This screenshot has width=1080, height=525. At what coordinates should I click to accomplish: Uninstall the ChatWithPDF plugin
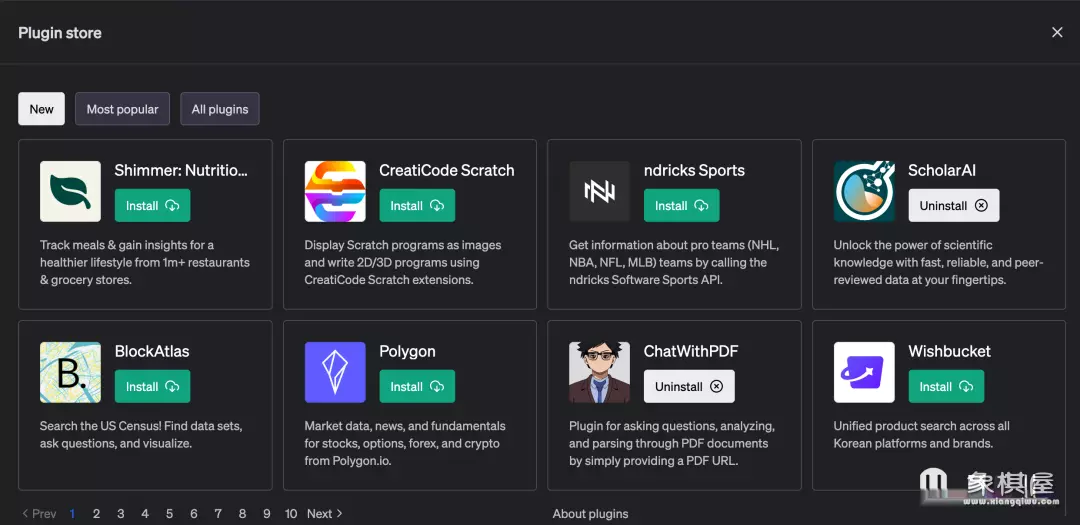click(x=689, y=387)
